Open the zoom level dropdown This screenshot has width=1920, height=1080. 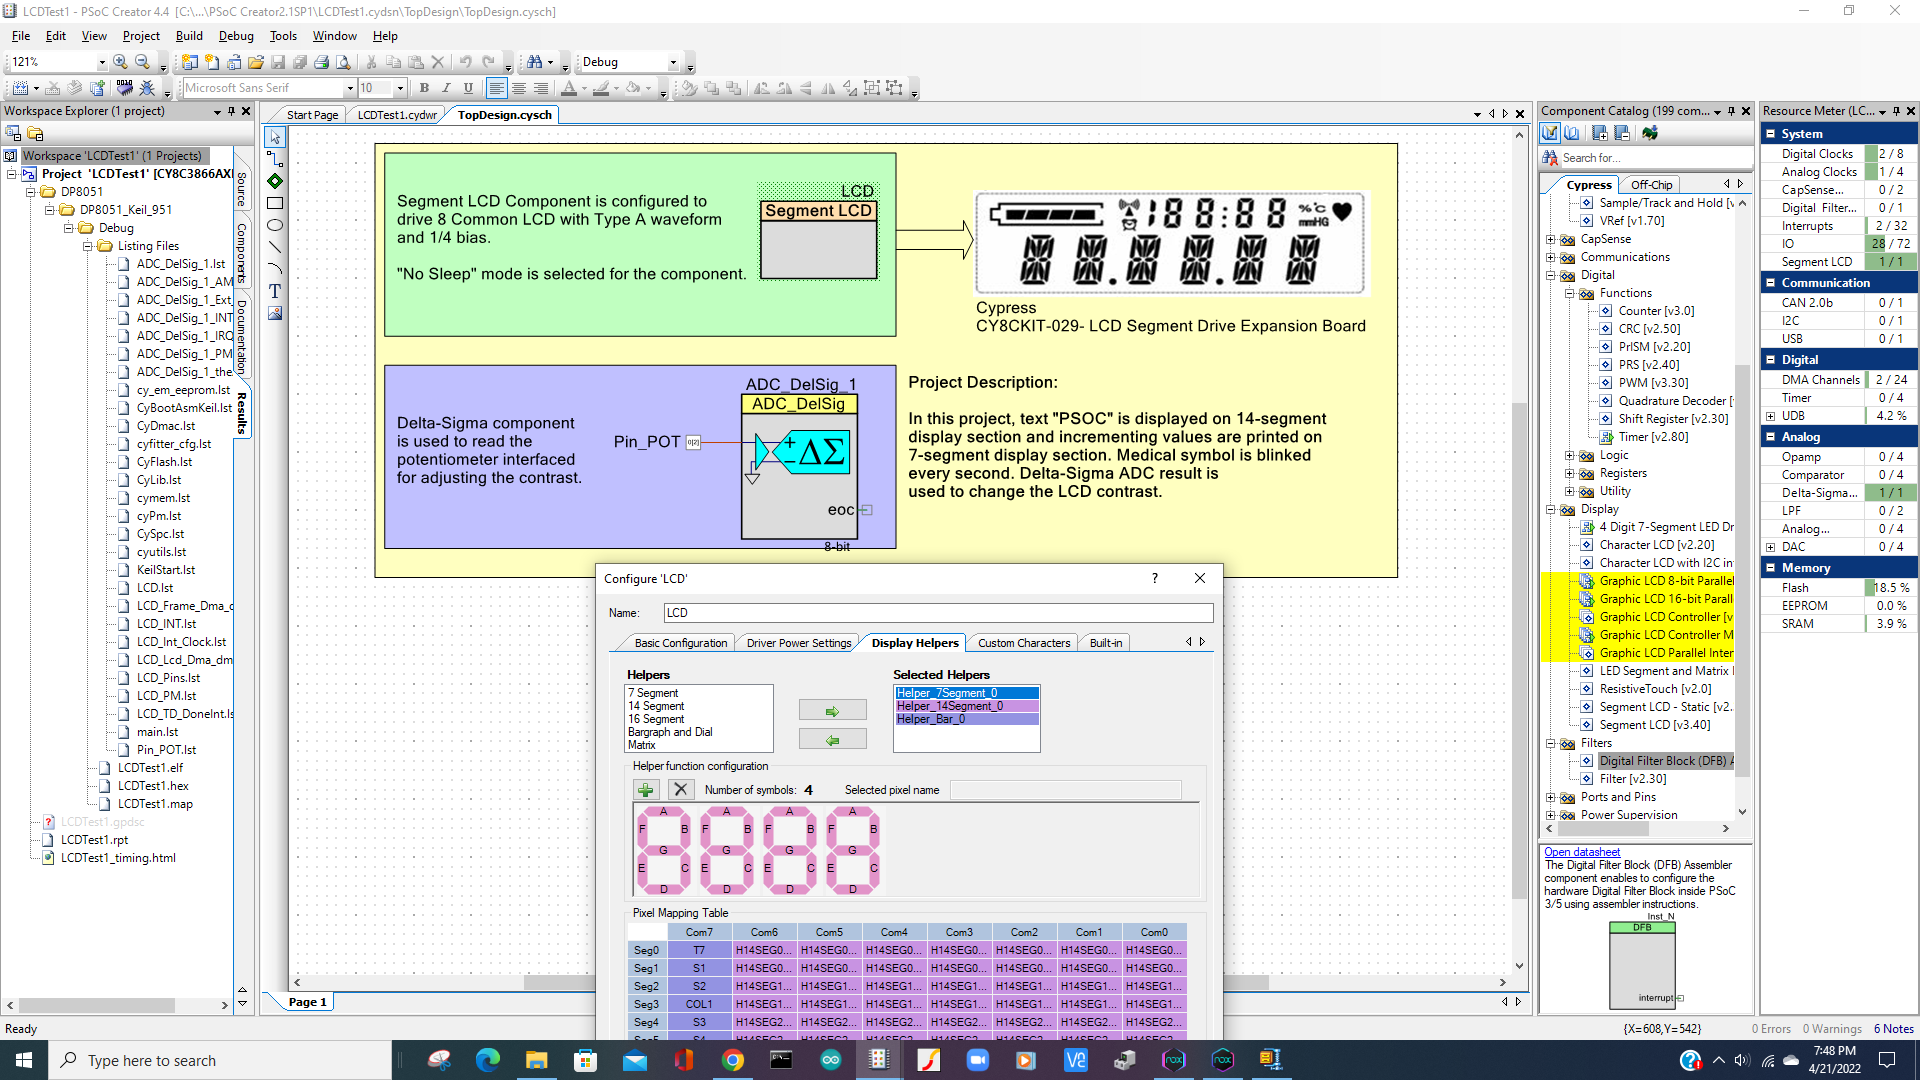point(101,62)
